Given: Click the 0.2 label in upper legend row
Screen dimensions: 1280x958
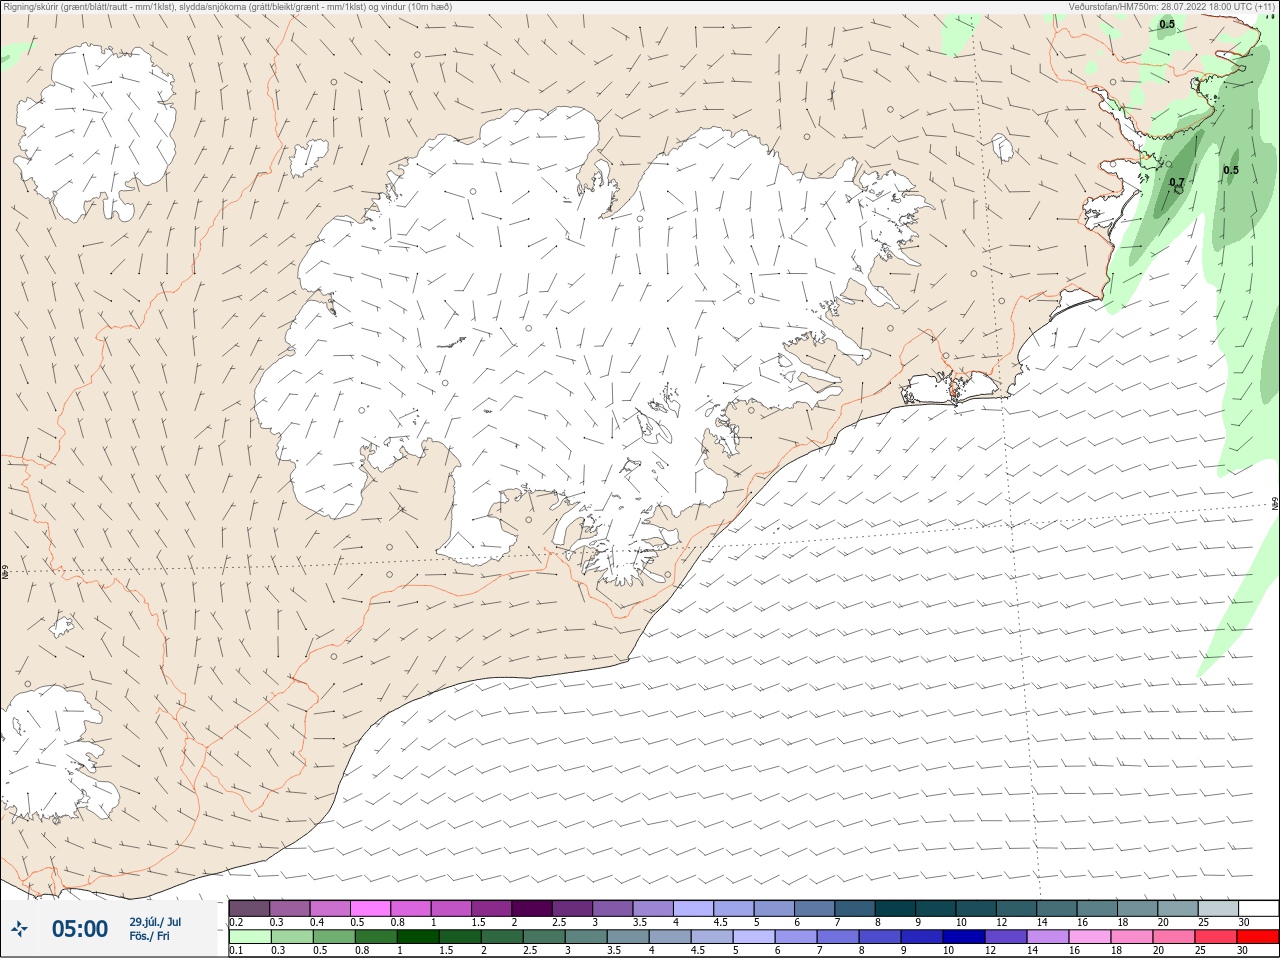Looking at the screenshot, I should [236, 922].
